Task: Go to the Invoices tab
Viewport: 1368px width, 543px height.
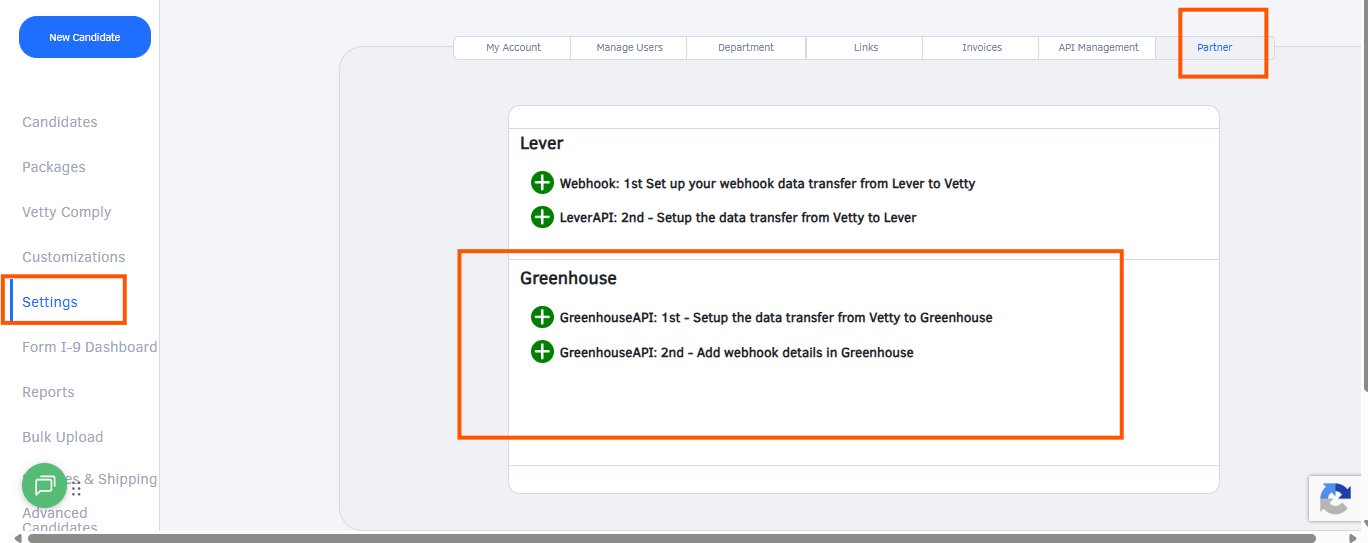Action: 982,47
